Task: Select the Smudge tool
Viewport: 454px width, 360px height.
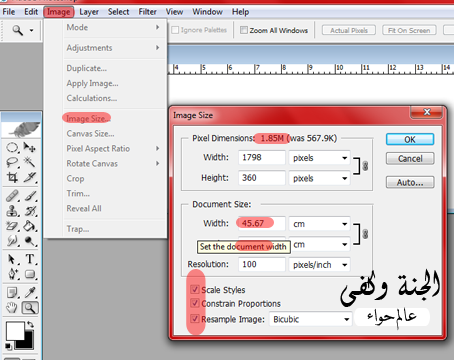Action: click(12, 241)
